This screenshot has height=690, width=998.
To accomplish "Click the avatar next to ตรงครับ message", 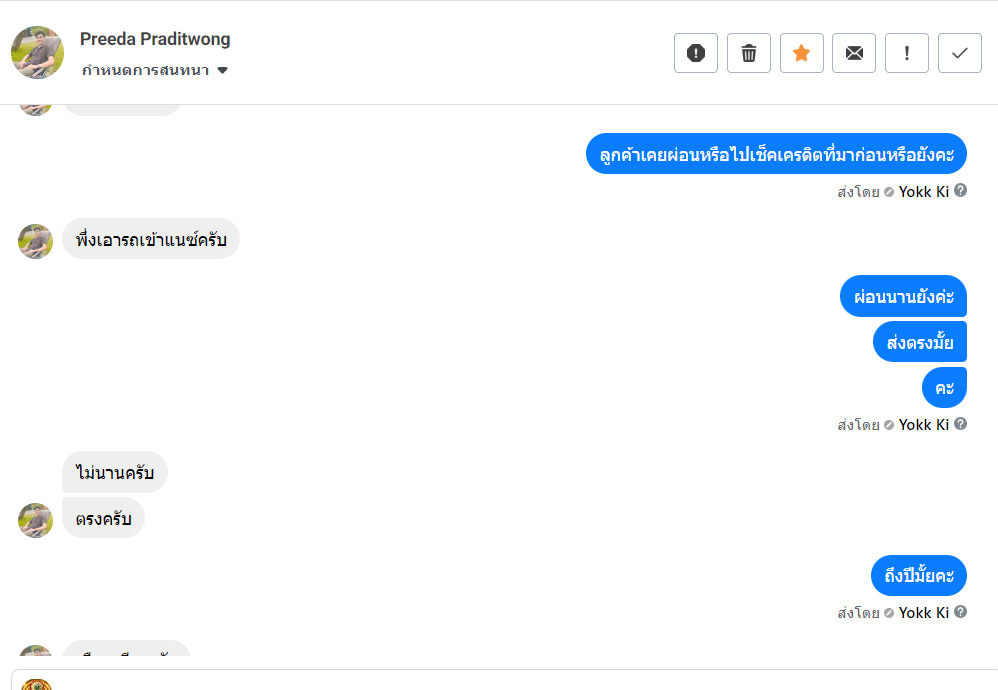I will coord(35,520).
